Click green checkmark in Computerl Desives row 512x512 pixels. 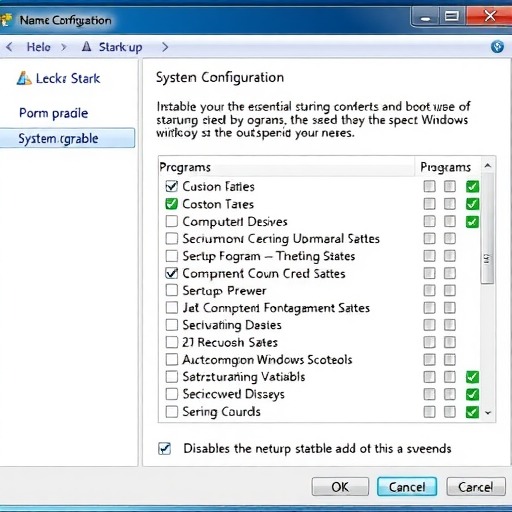(472, 222)
